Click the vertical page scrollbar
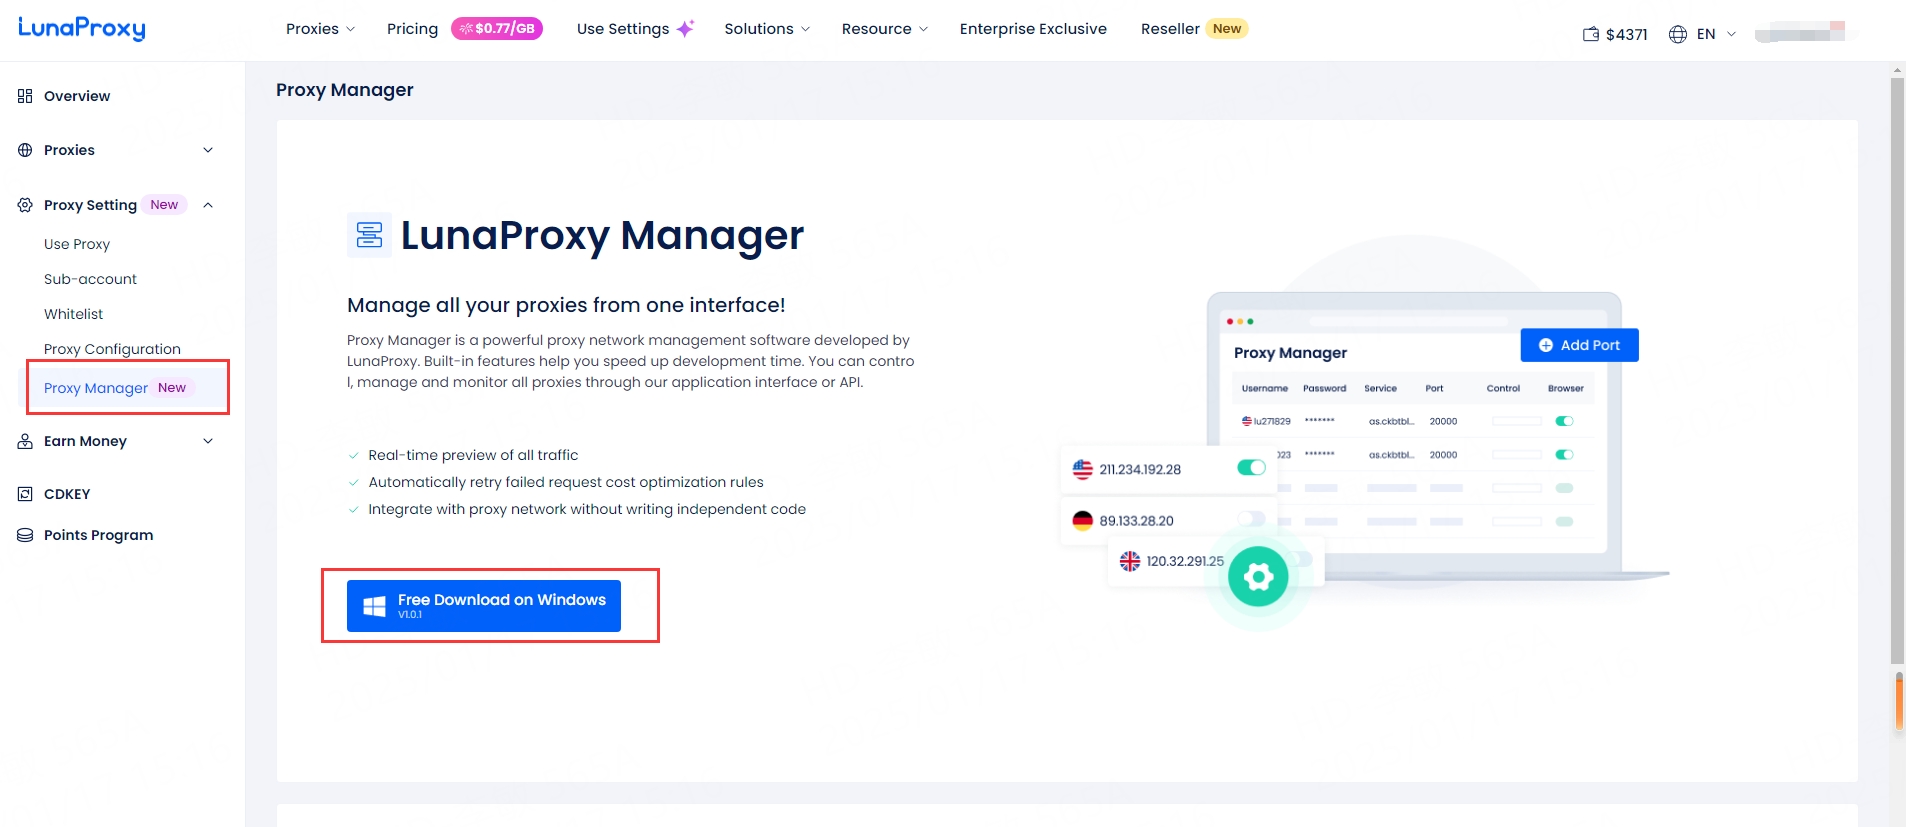Viewport: 1906px width, 827px height. (1897, 370)
